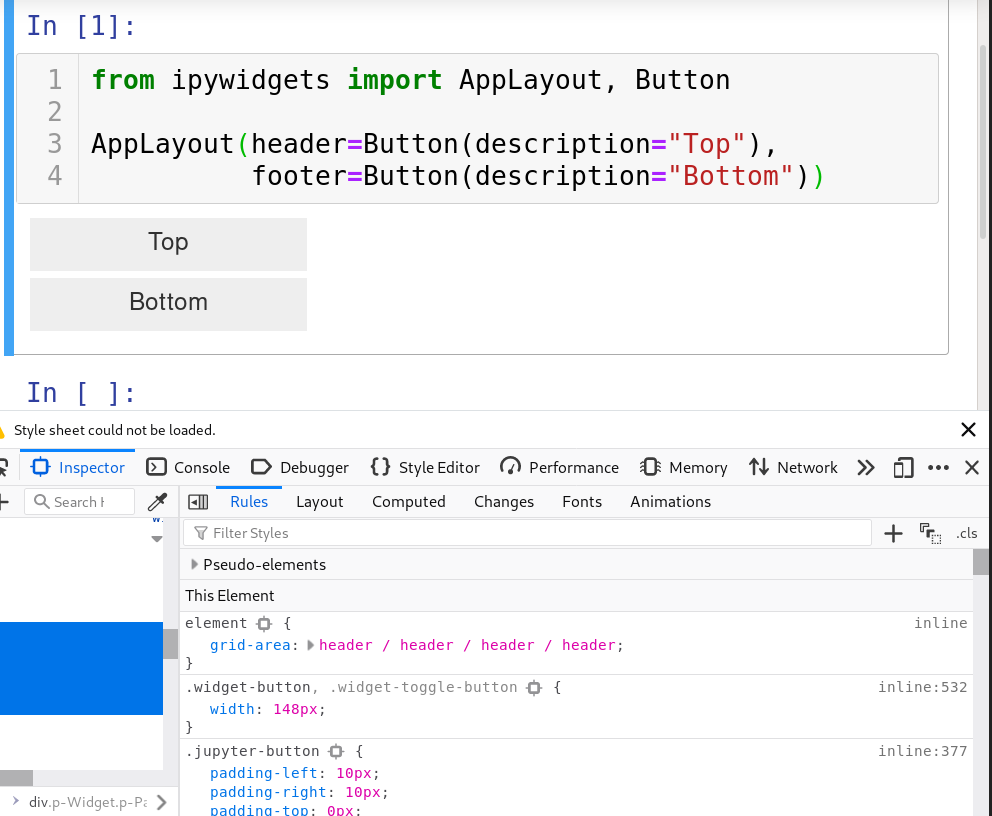Select the Animations sidebar tab
Screen dimensions: 992x816
(671, 502)
